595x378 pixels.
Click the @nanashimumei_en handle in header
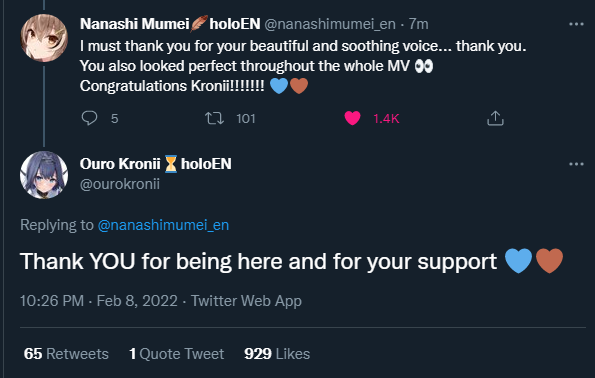(330, 24)
